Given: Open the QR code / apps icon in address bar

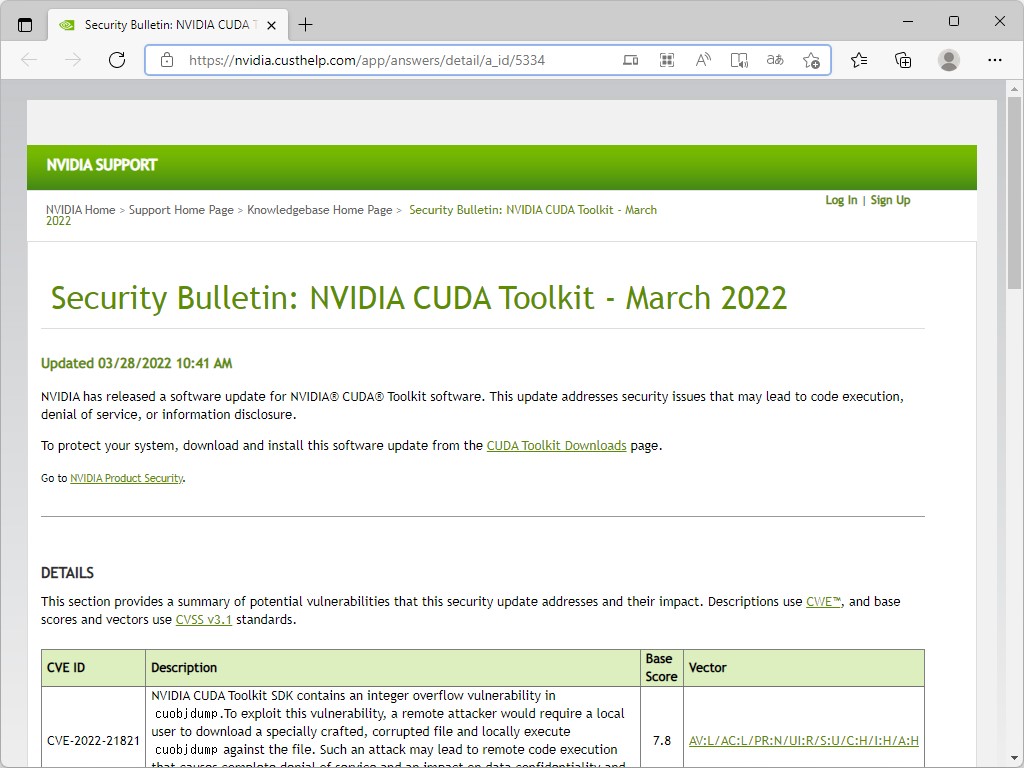Looking at the screenshot, I should [x=667, y=60].
